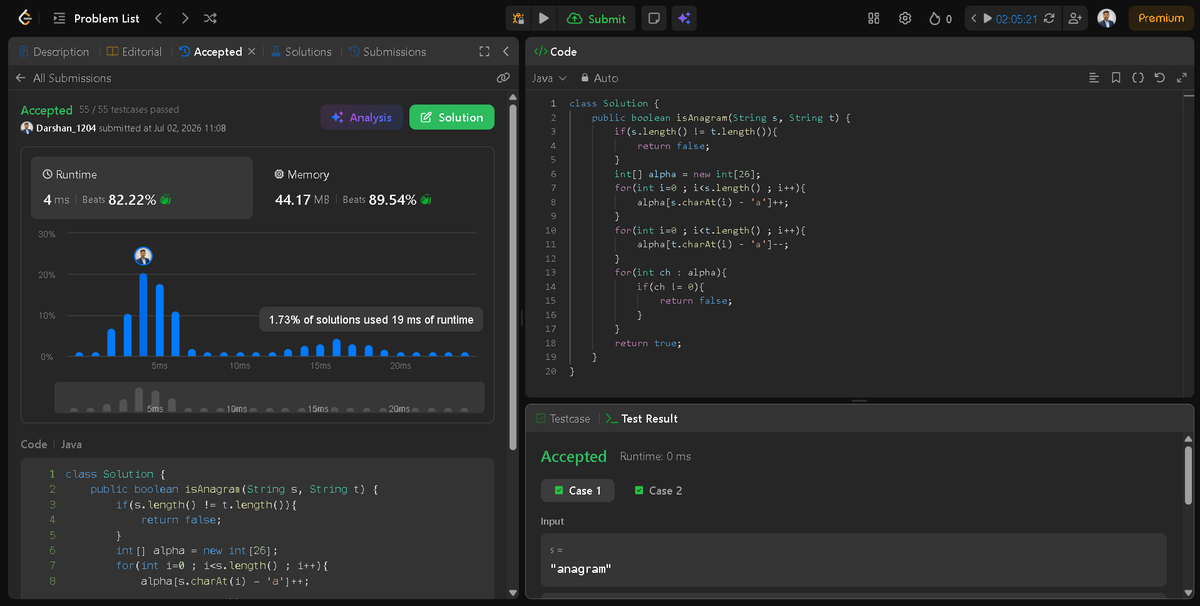The height and width of the screenshot is (606, 1200).
Task: Switch to the Description tab
Action: 54,52
